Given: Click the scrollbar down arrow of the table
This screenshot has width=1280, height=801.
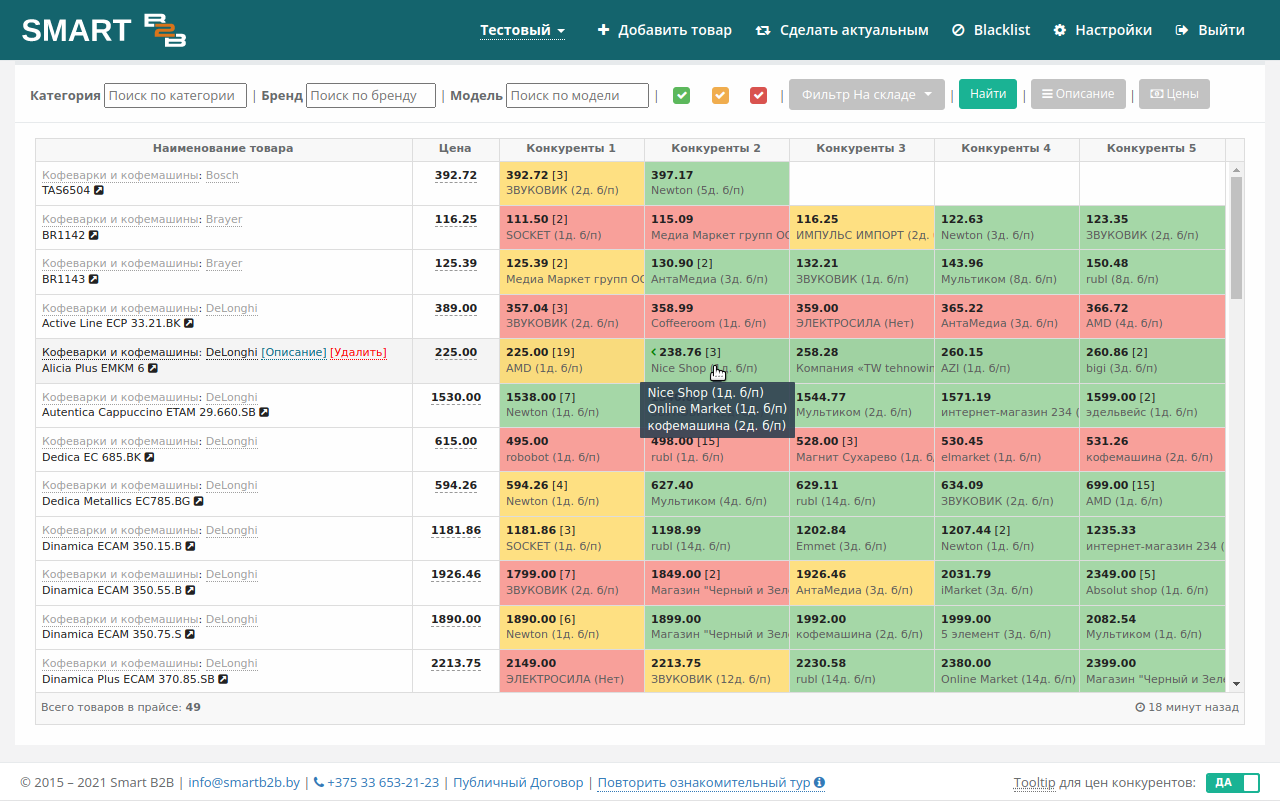Looking at the screenshot, I should tap(1236, 684).
